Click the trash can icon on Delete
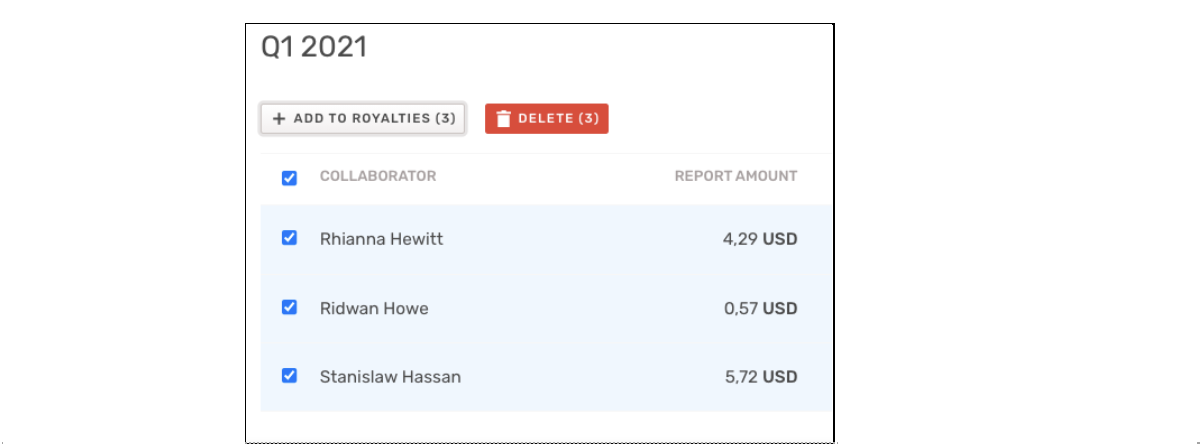Viewport: 1200px width, 446px height. click(503, 119)
